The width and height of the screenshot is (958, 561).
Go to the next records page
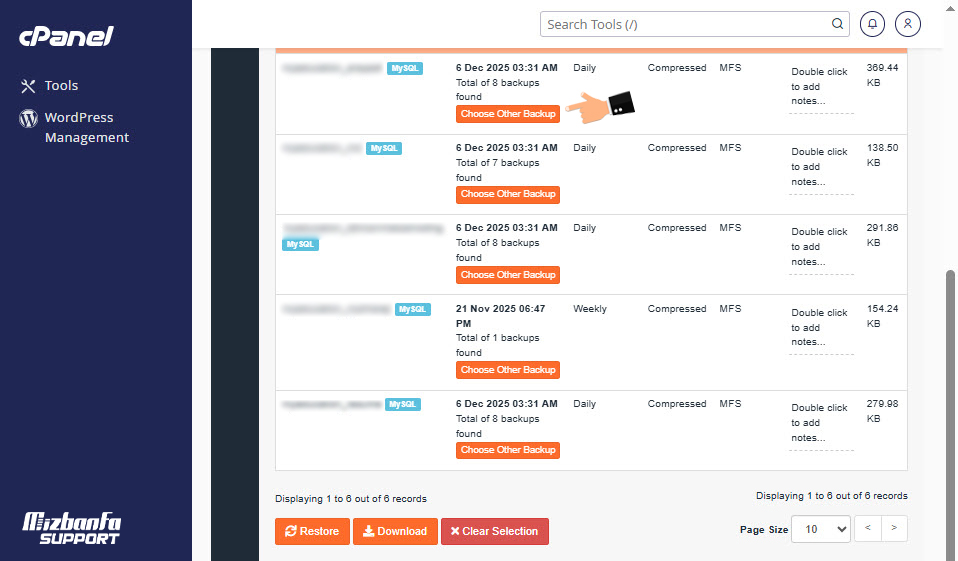[x=894, y=529]
